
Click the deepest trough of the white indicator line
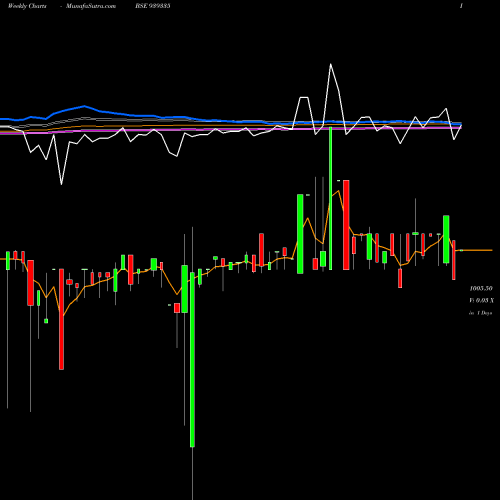61,184
